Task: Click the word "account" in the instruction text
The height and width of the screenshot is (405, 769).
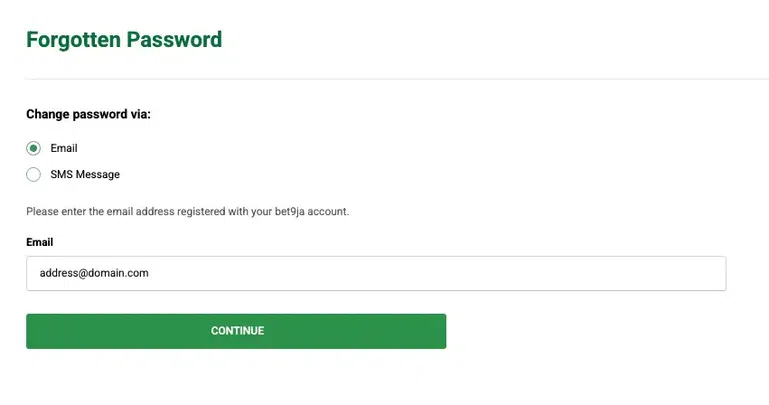Action: pyautogui.click(x=326, y=212)
